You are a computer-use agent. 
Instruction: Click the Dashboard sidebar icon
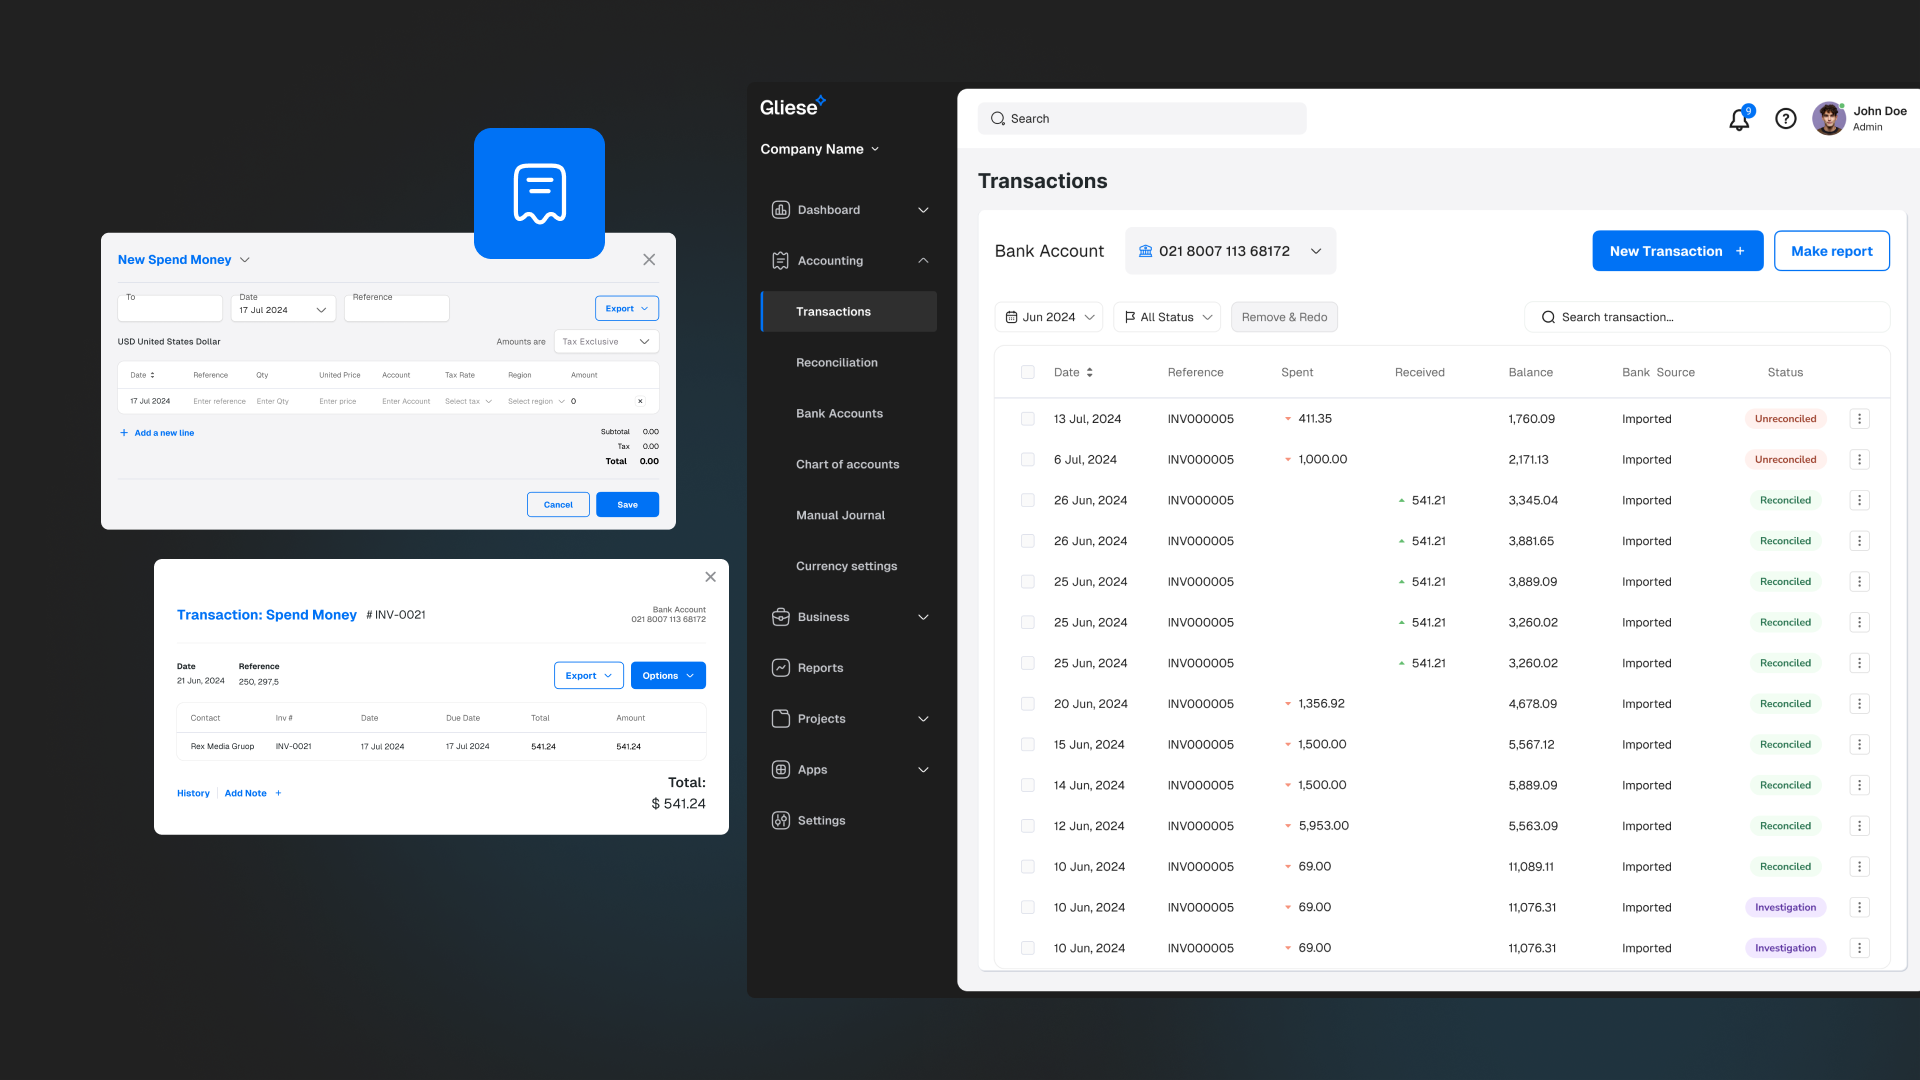tap(781, 210)
